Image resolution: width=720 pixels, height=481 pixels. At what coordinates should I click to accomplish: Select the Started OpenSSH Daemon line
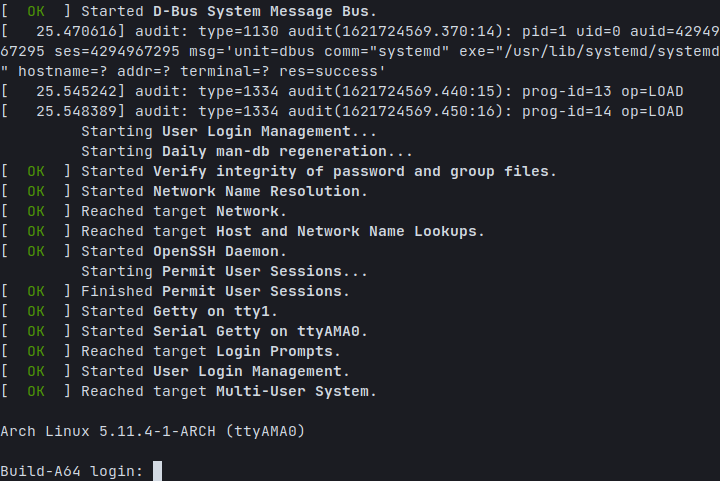144,252
